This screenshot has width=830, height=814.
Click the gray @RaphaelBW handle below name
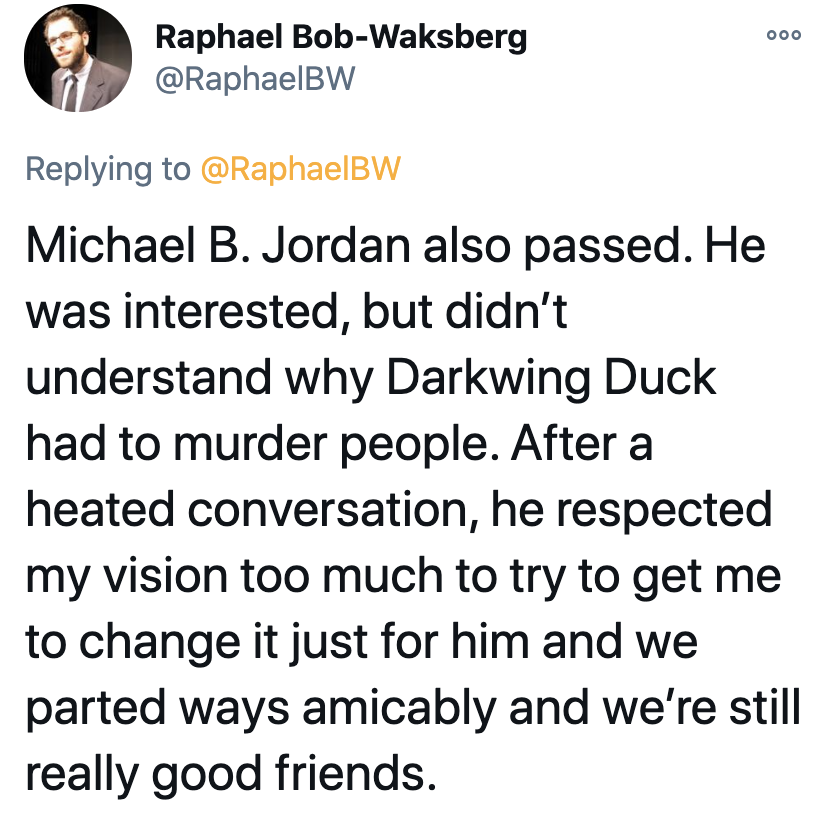[255, 79]
